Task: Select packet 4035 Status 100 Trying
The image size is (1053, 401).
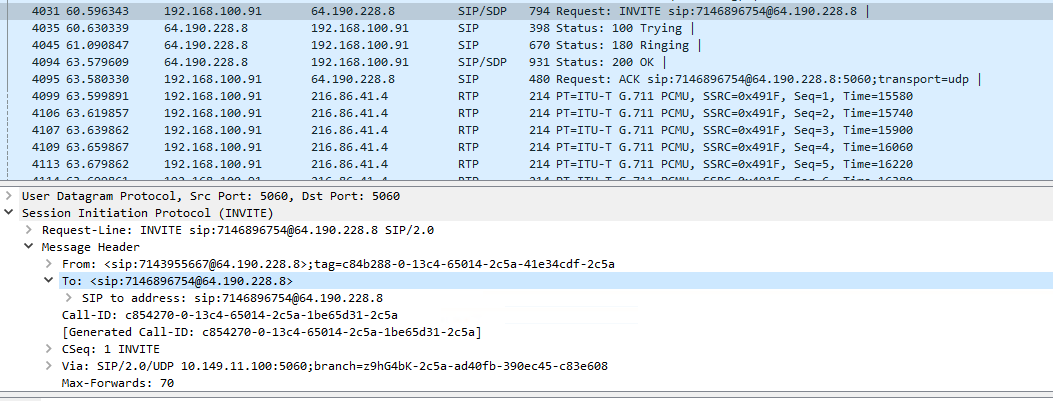Action: 526,28
